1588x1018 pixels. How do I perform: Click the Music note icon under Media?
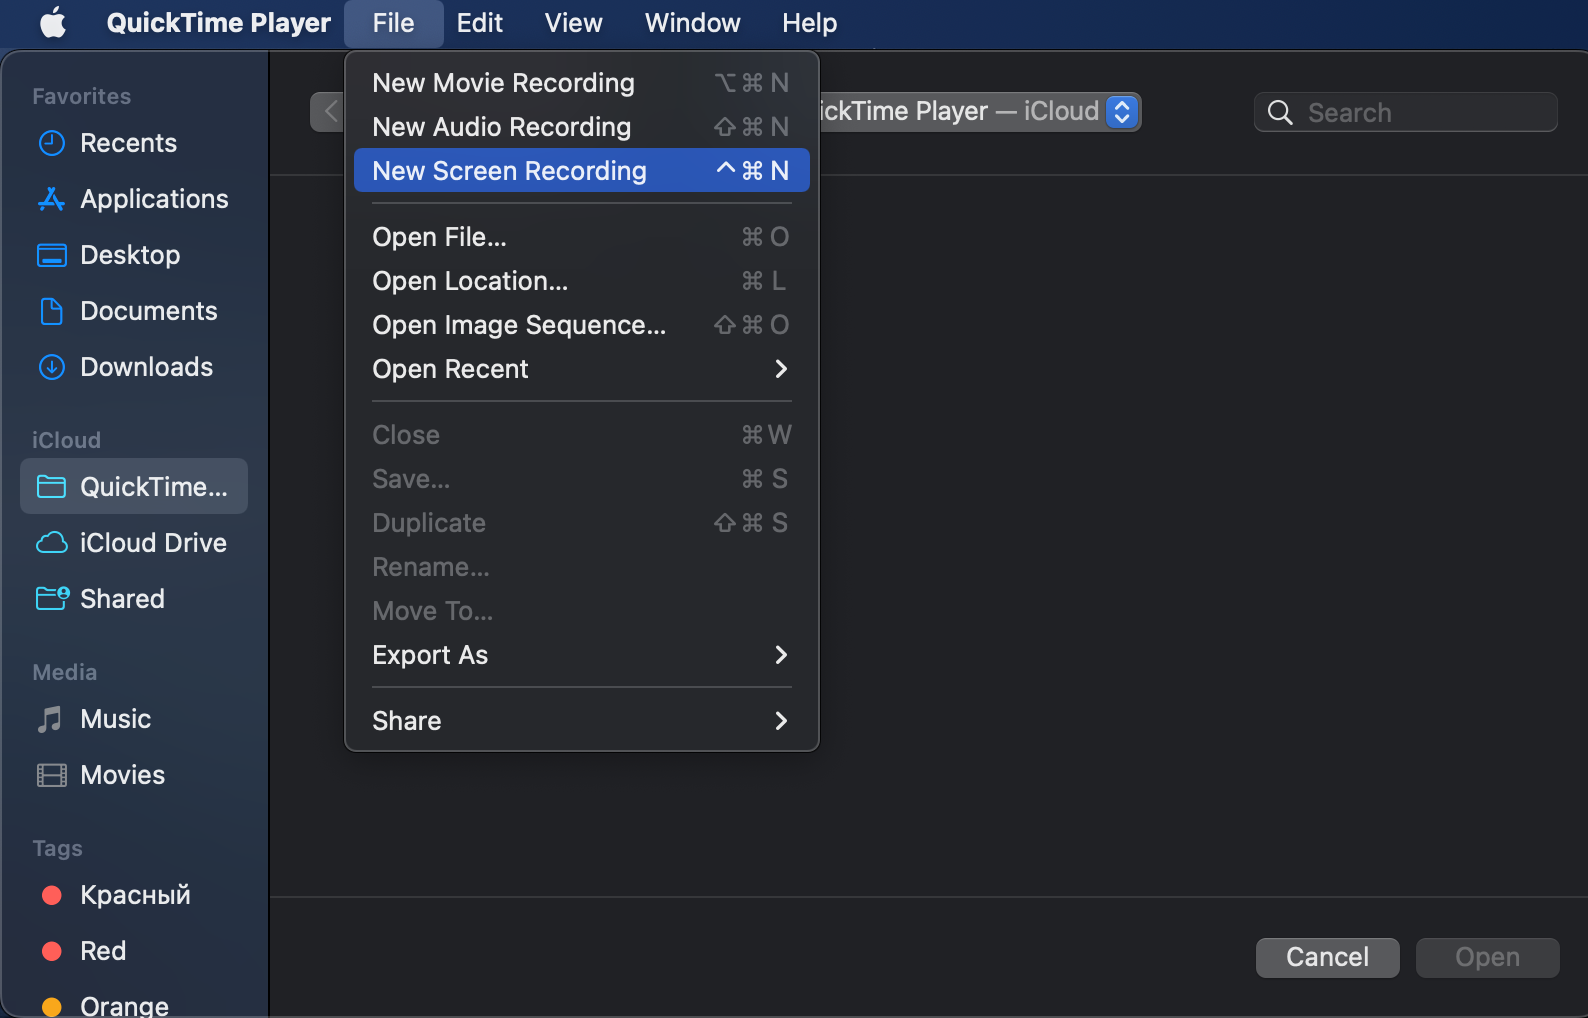[x=50, y=719]
